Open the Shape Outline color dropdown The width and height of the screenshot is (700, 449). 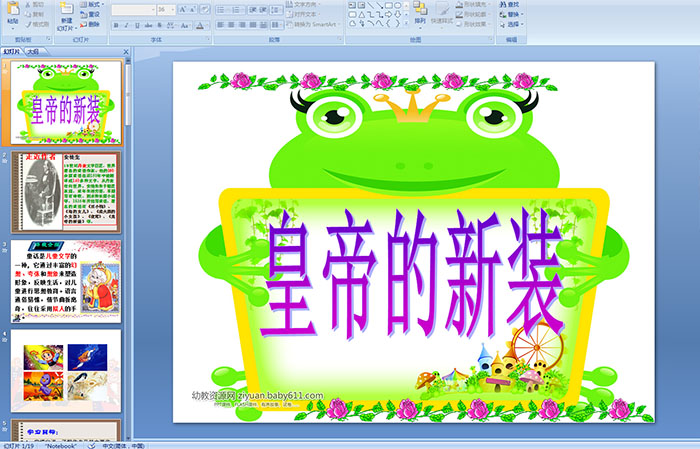[x=474, y=14]
